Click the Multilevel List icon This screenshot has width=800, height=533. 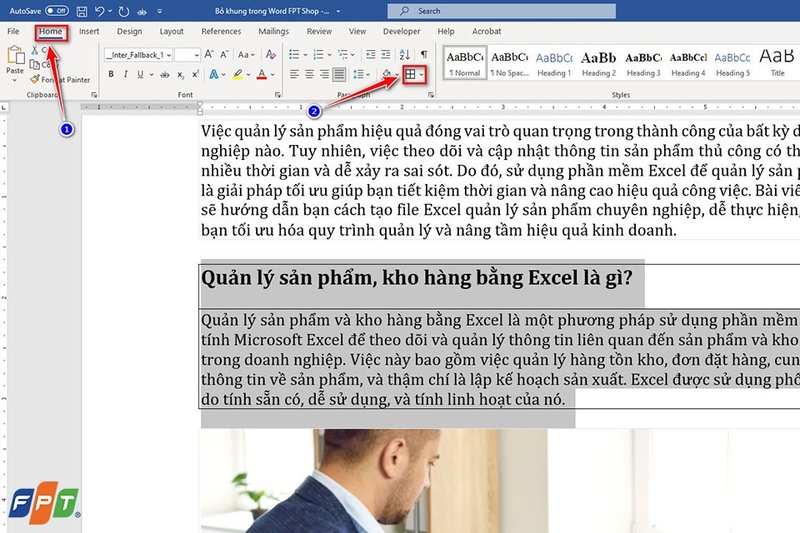(343, 55)
